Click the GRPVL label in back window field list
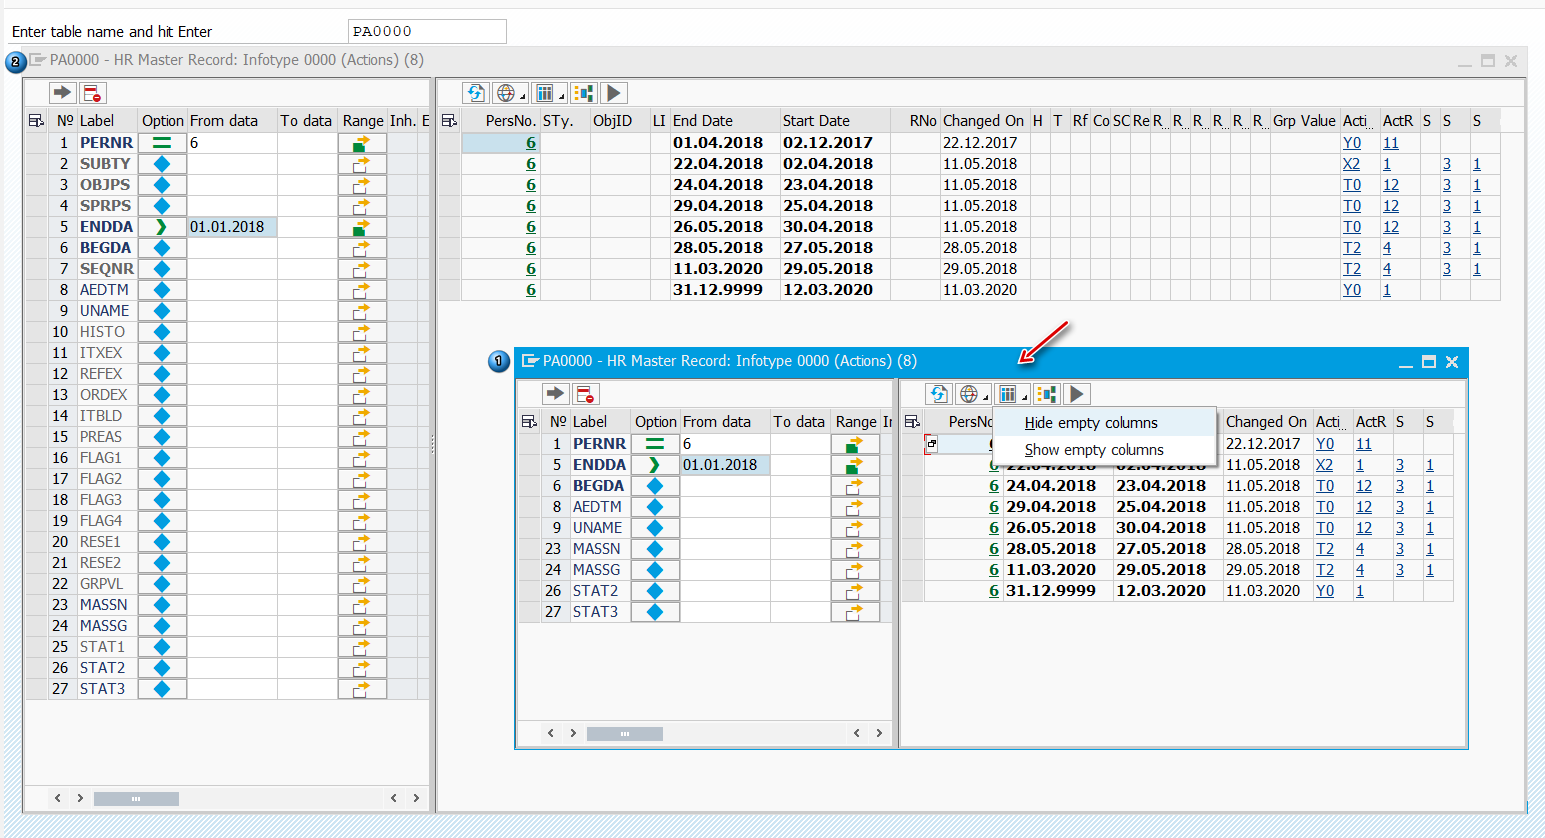Image resolution: width=1545 pixels, height=838 pixels. [x=102, y=584]
